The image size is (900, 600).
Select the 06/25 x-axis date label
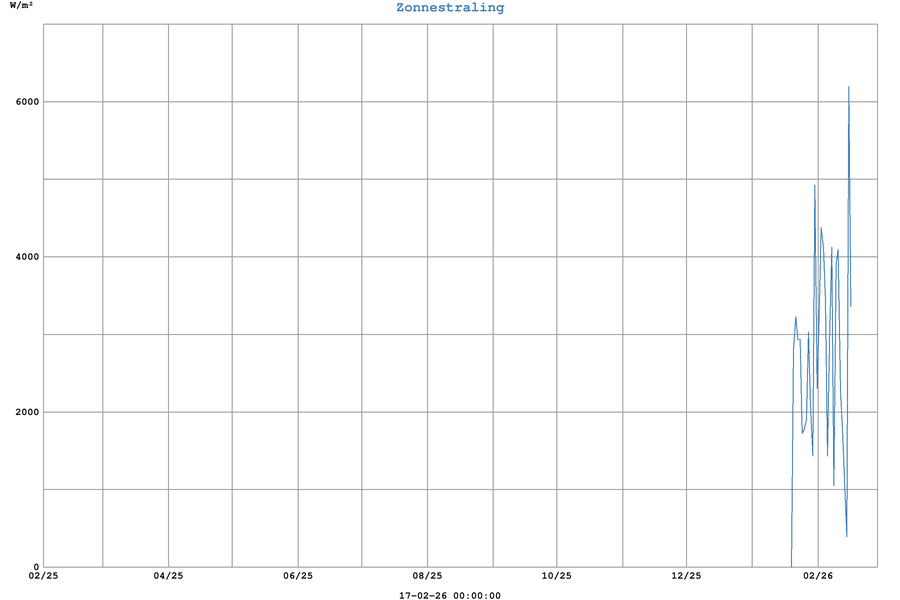pos(298,576)
